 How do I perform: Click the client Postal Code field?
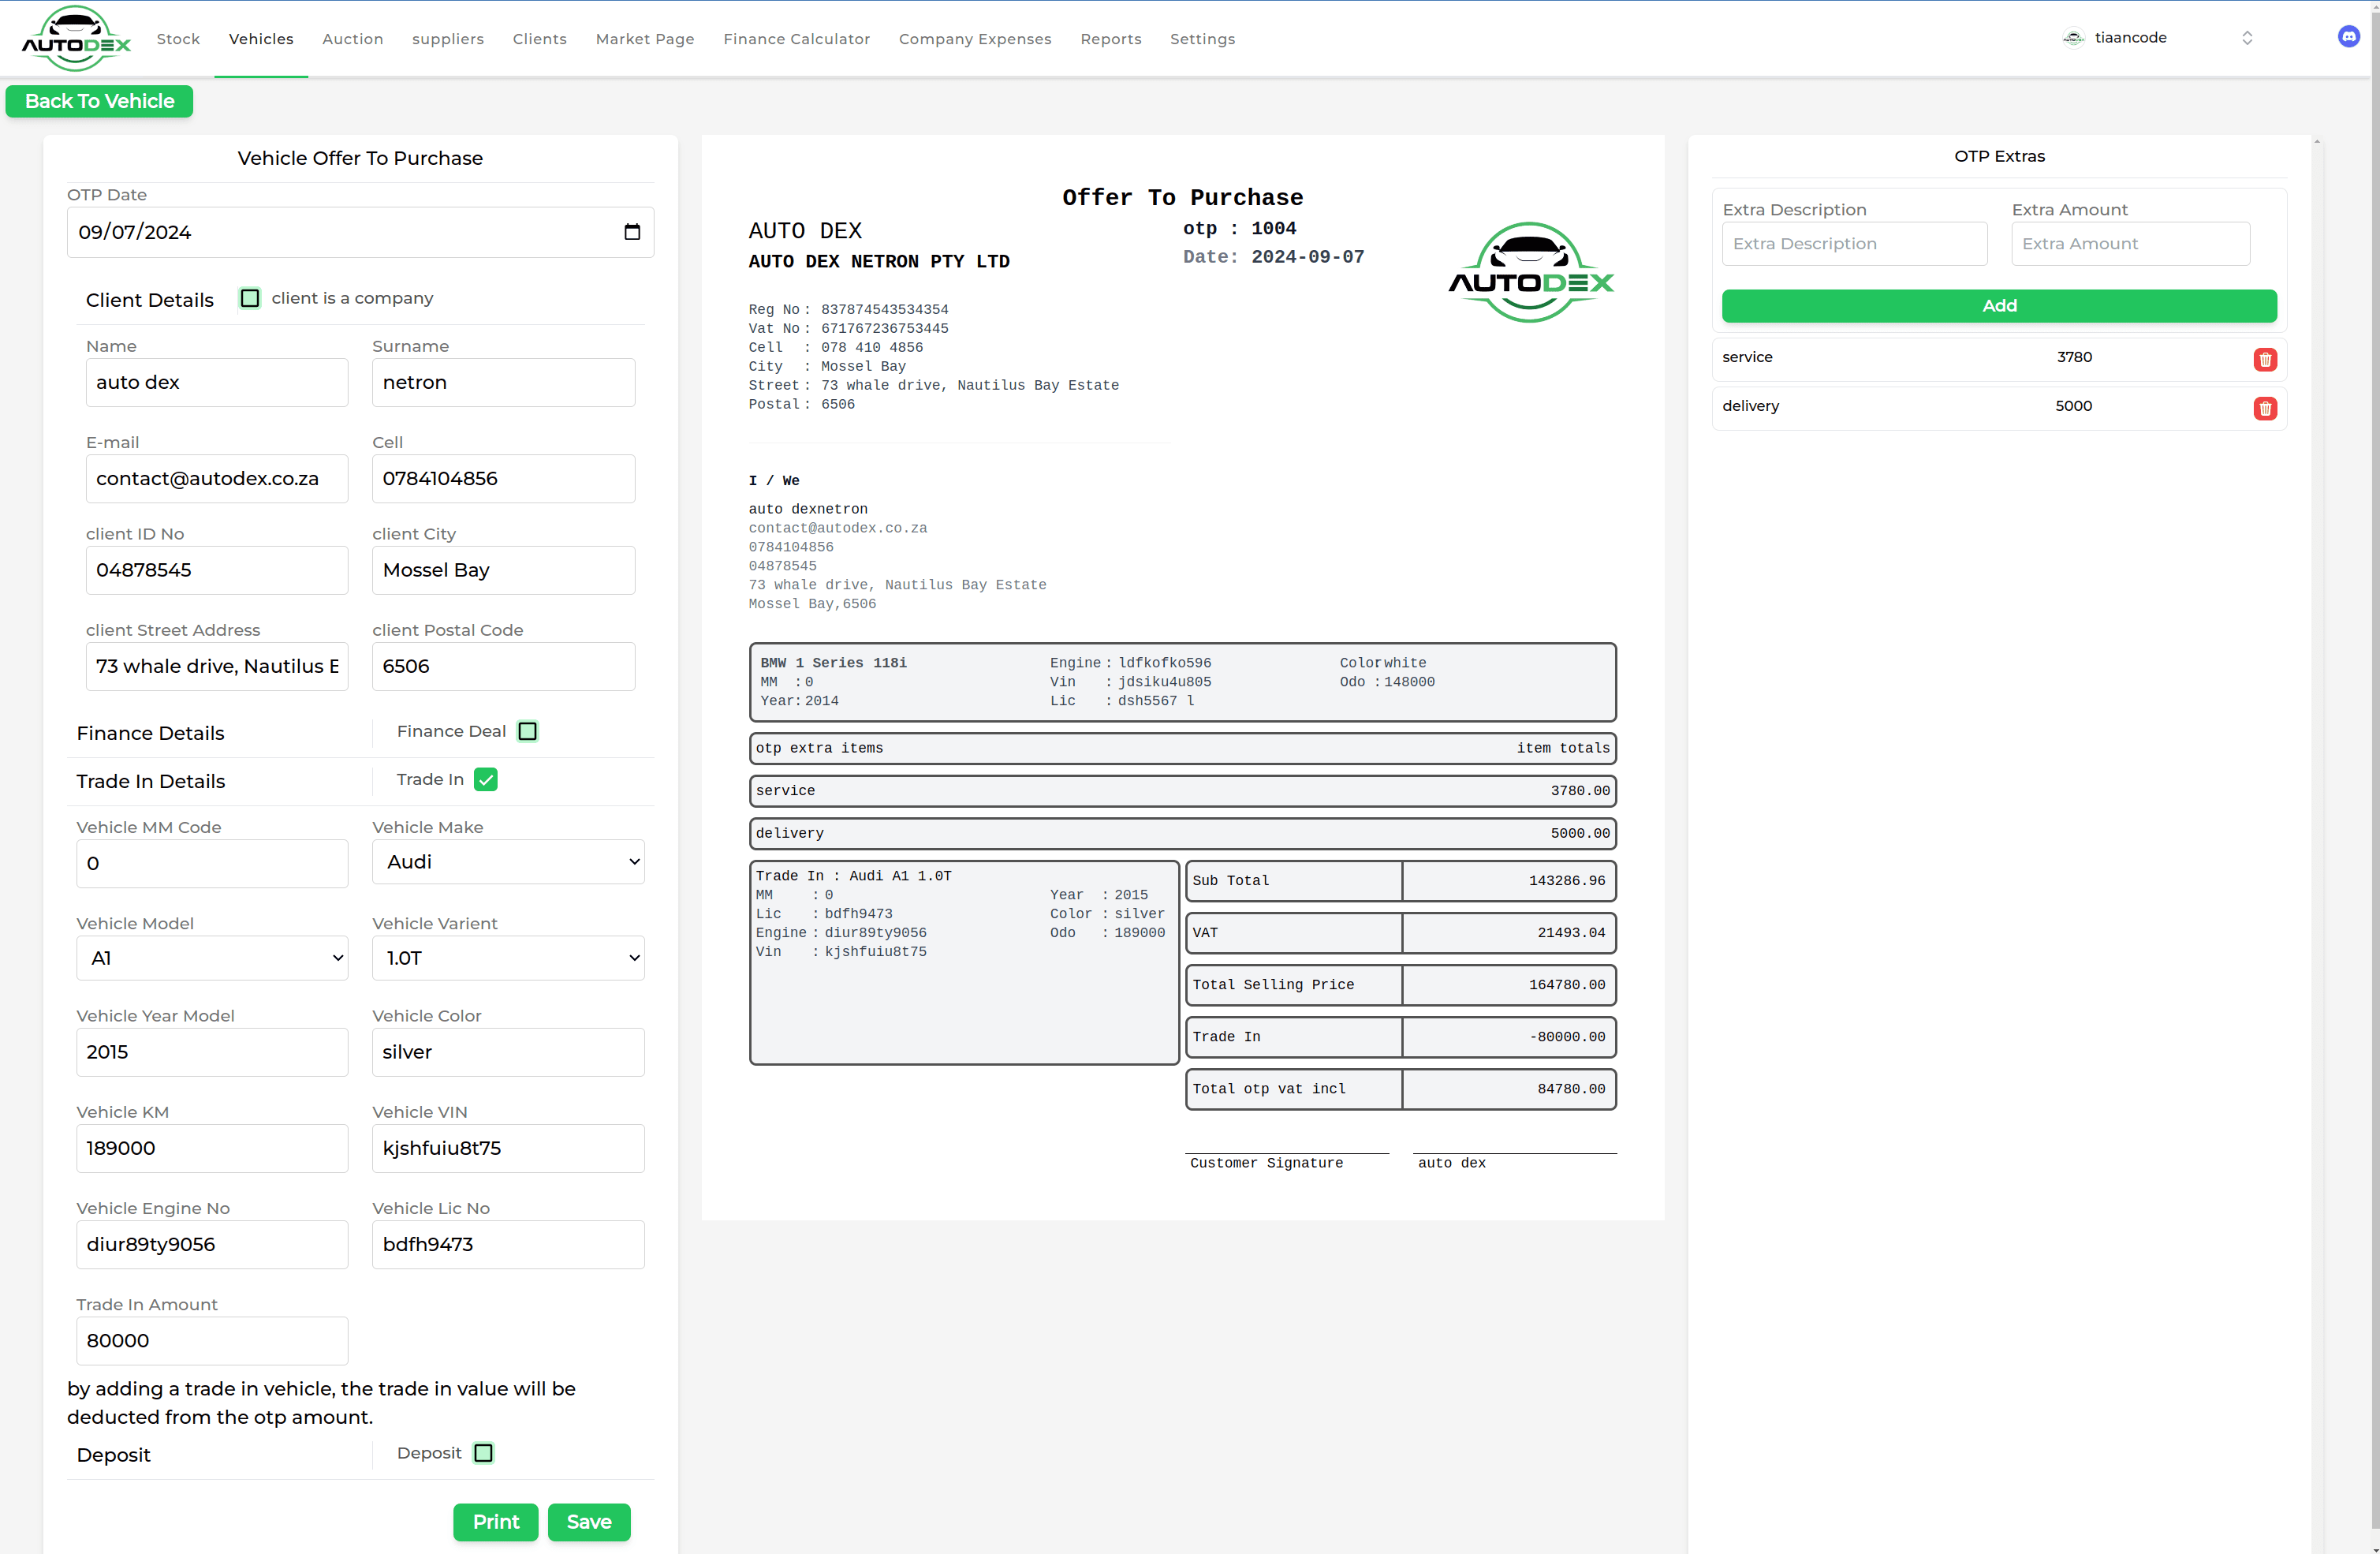click(503, 666)
